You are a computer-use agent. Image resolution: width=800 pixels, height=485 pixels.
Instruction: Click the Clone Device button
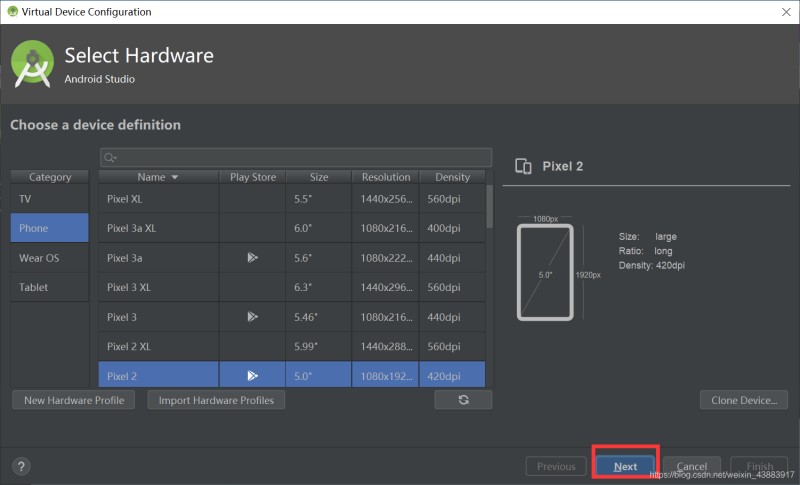tap(743, 400)
